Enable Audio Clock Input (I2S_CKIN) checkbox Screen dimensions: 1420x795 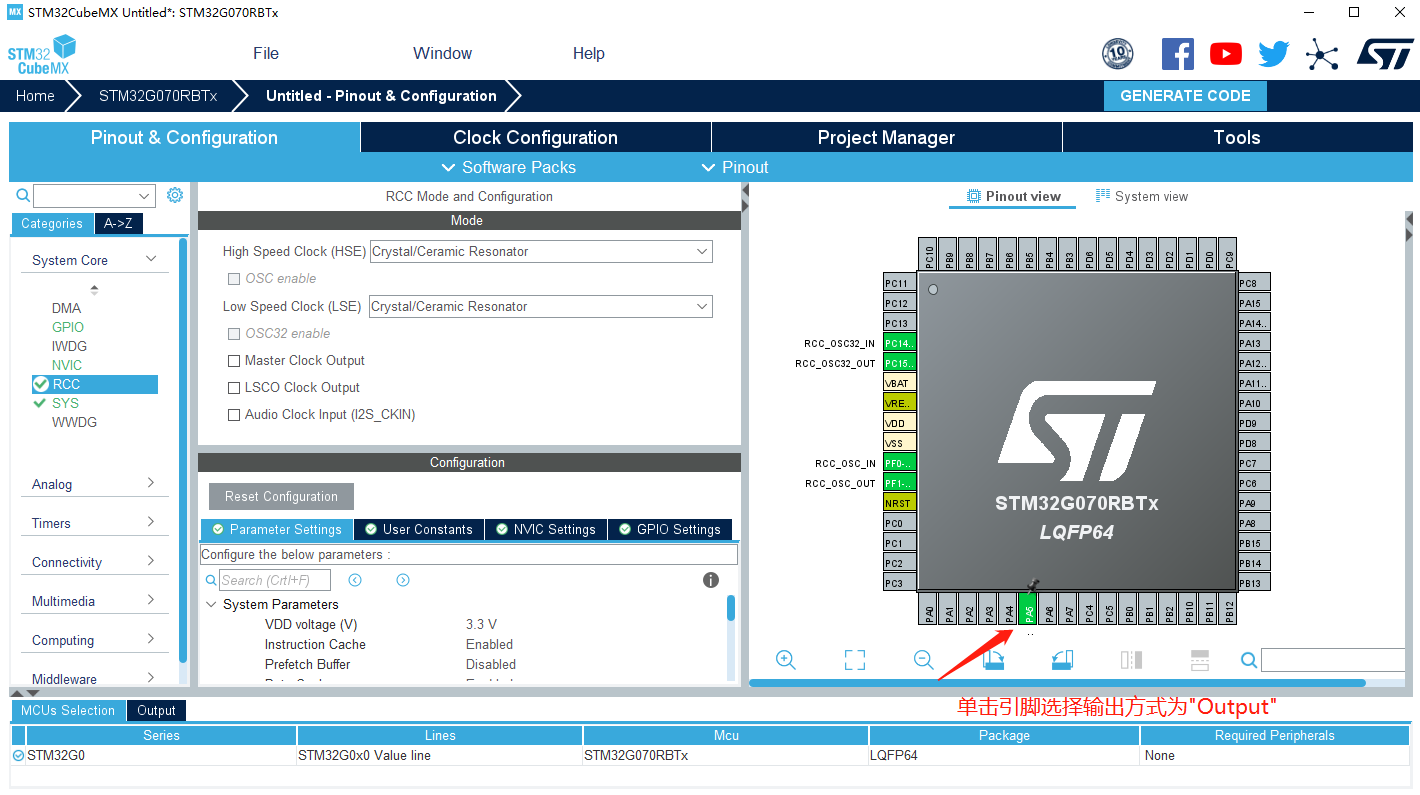tap(234, 415)
